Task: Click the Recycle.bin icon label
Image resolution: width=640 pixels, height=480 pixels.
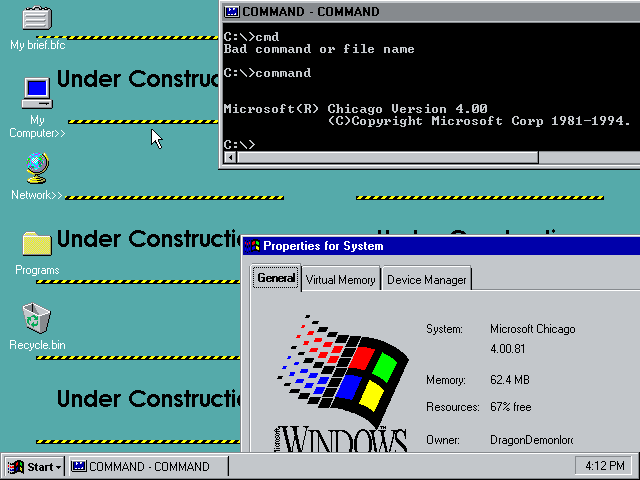Action: [37, 345]
